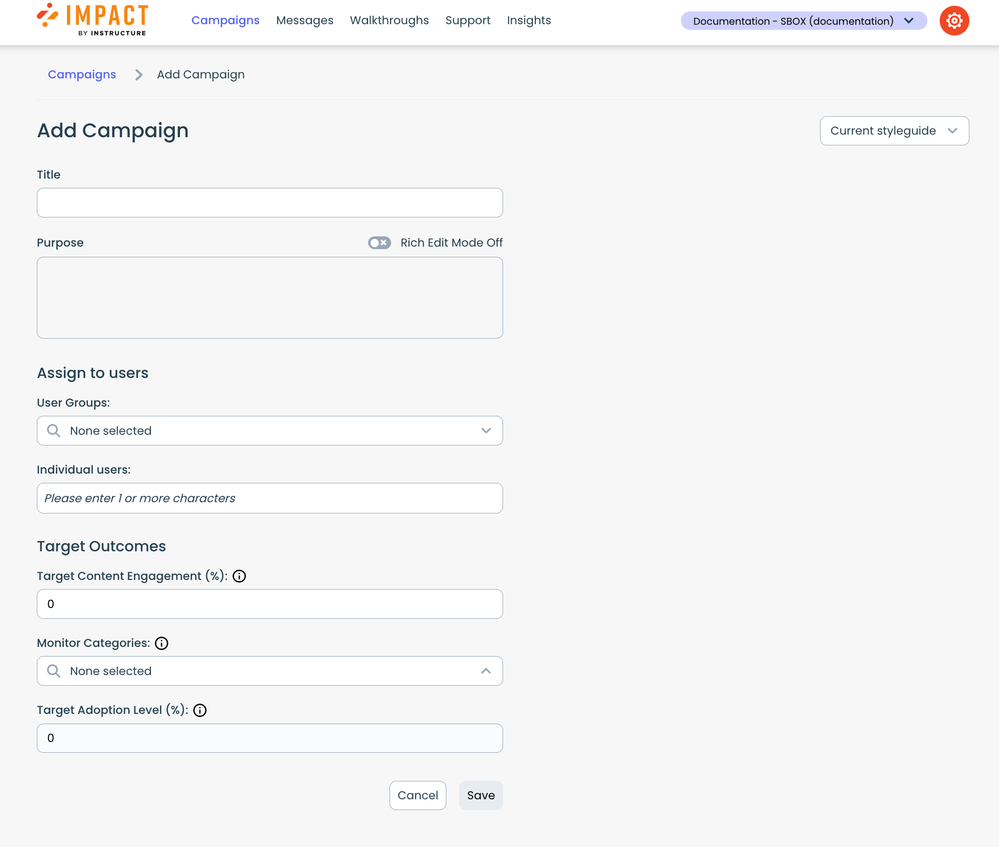Viewport: 999px width, 847px height.
Task: Click info icon next to Monitor Categories
Action: pyautogui.click(x=162, y=644)
